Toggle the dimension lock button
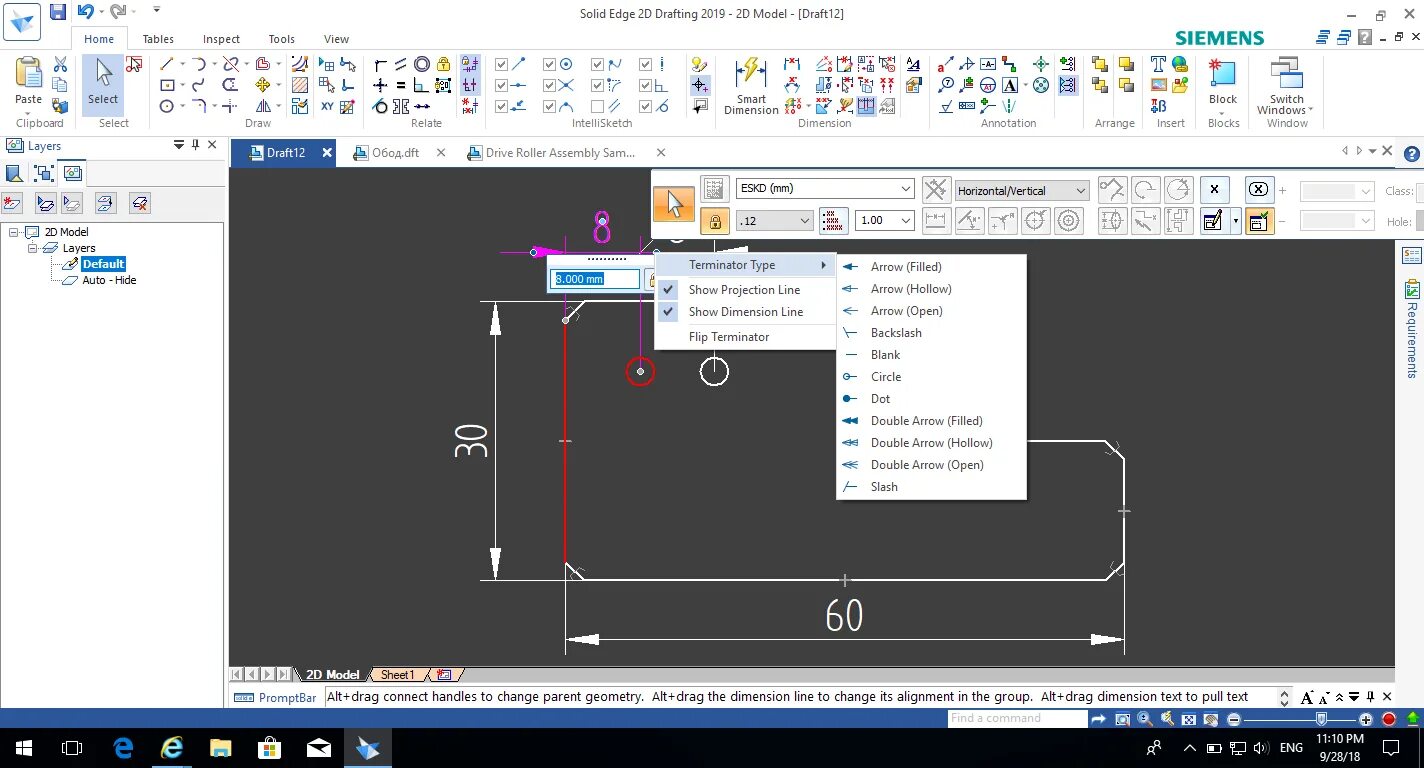The image size is (1424, 768). tap(714, 221)
